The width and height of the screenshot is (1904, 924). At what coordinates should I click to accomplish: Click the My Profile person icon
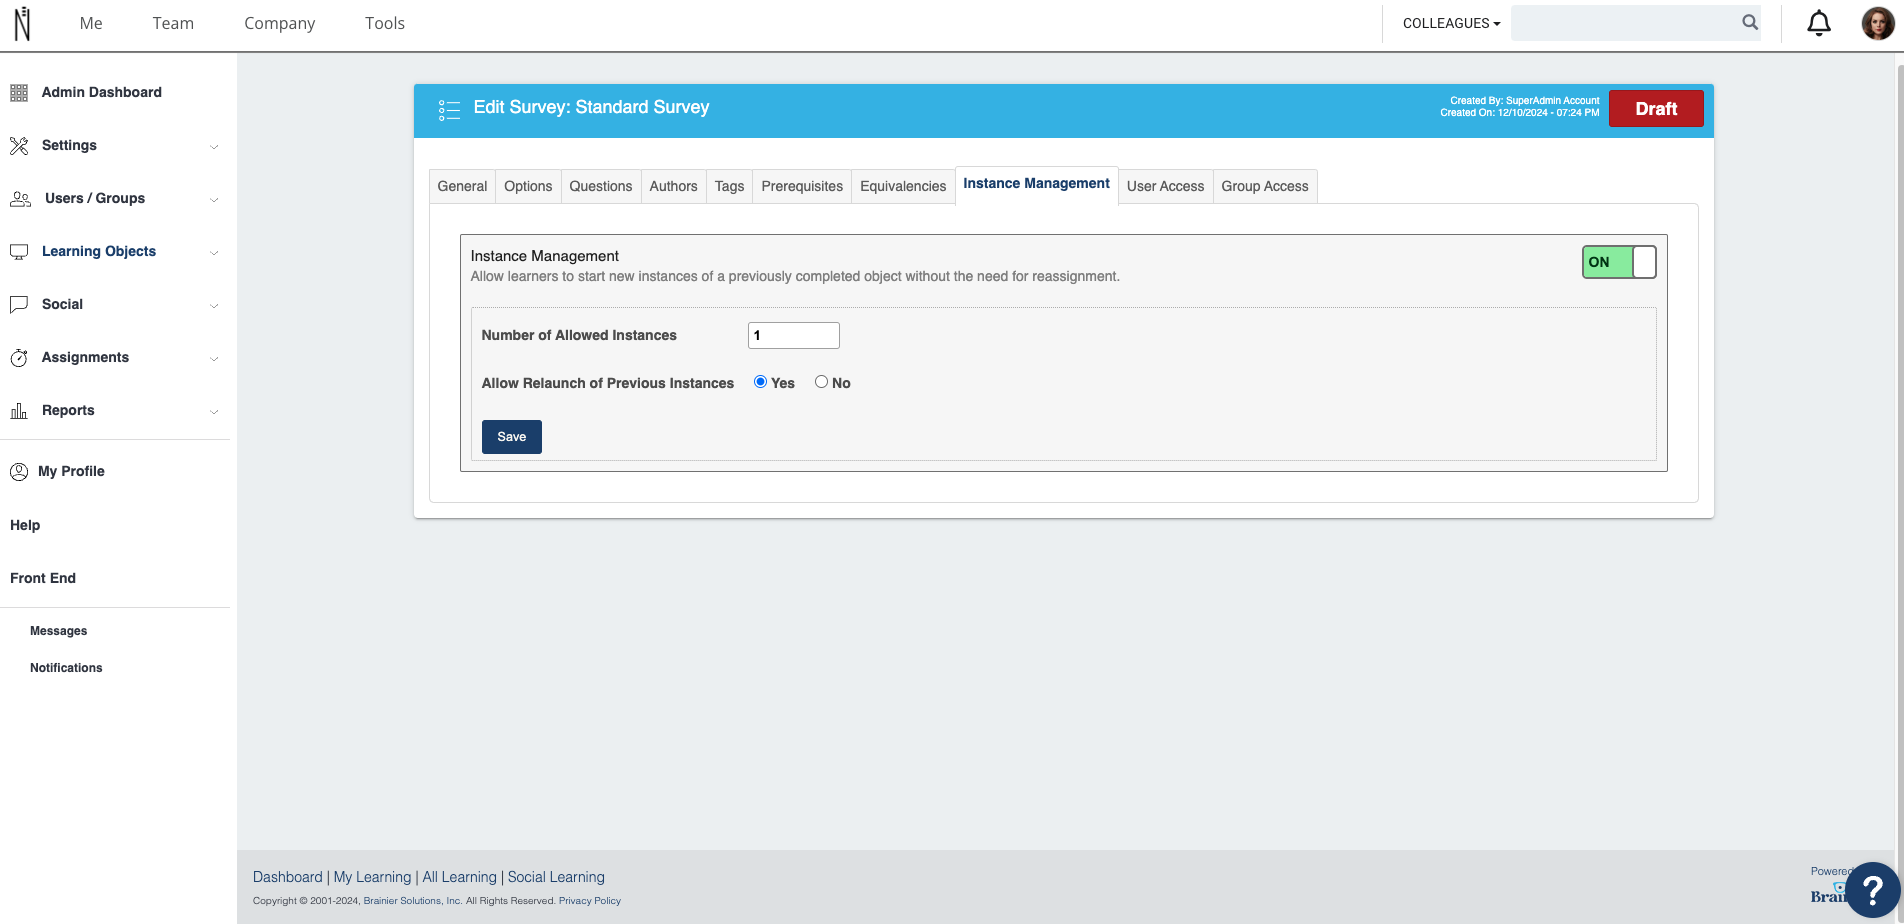[x=19, y=472]
